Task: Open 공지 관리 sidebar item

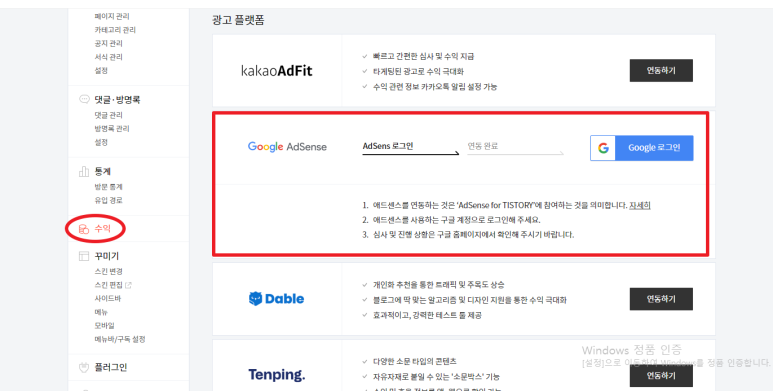Action: [108, 43]
